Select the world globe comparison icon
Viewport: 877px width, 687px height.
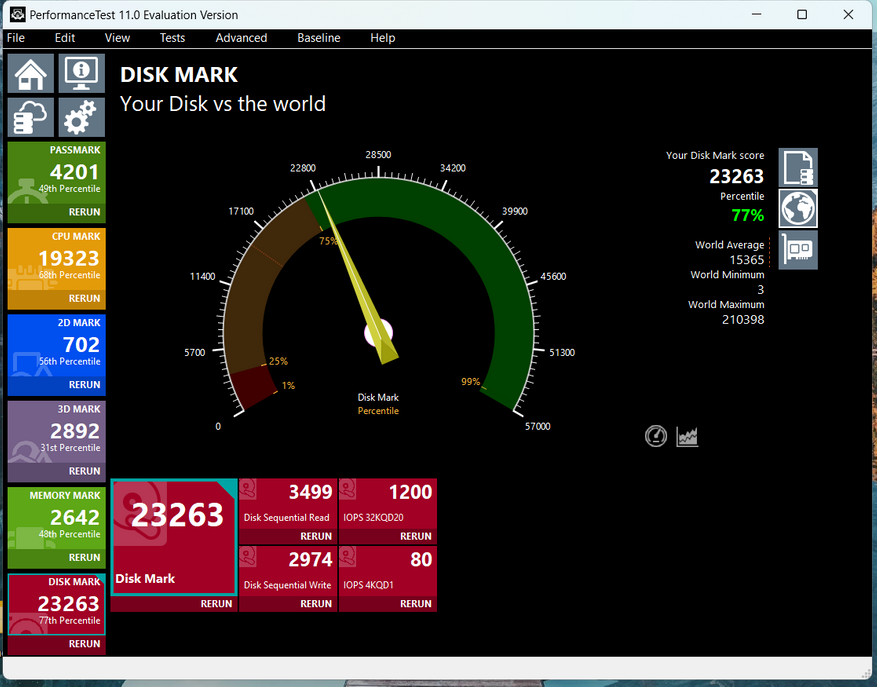(798, 208)
